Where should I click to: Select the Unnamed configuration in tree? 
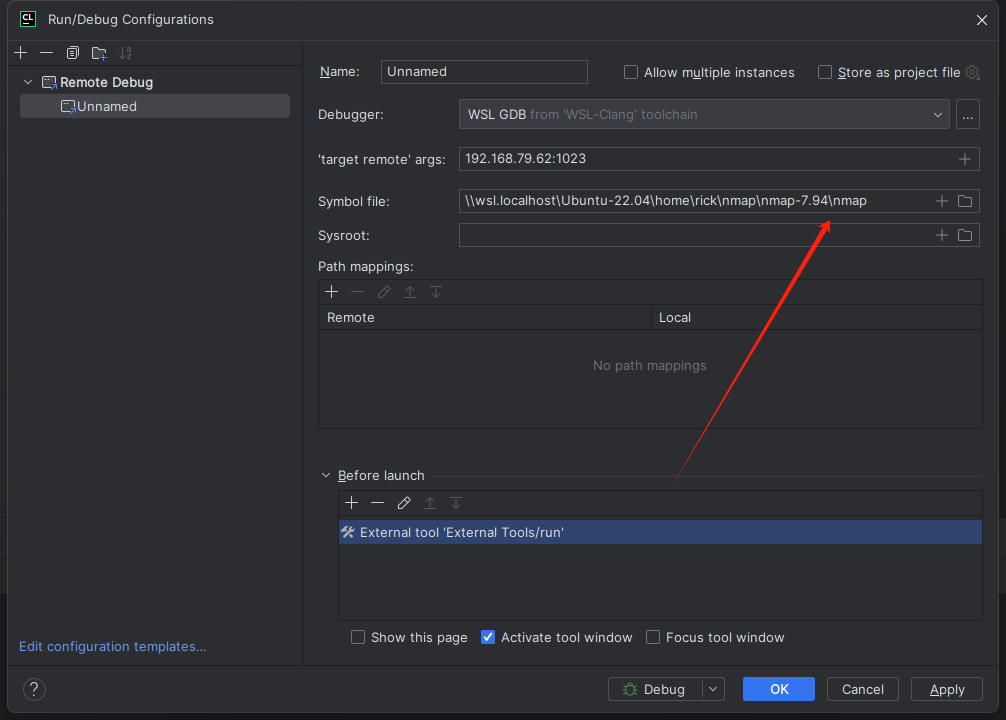point(107,106)
